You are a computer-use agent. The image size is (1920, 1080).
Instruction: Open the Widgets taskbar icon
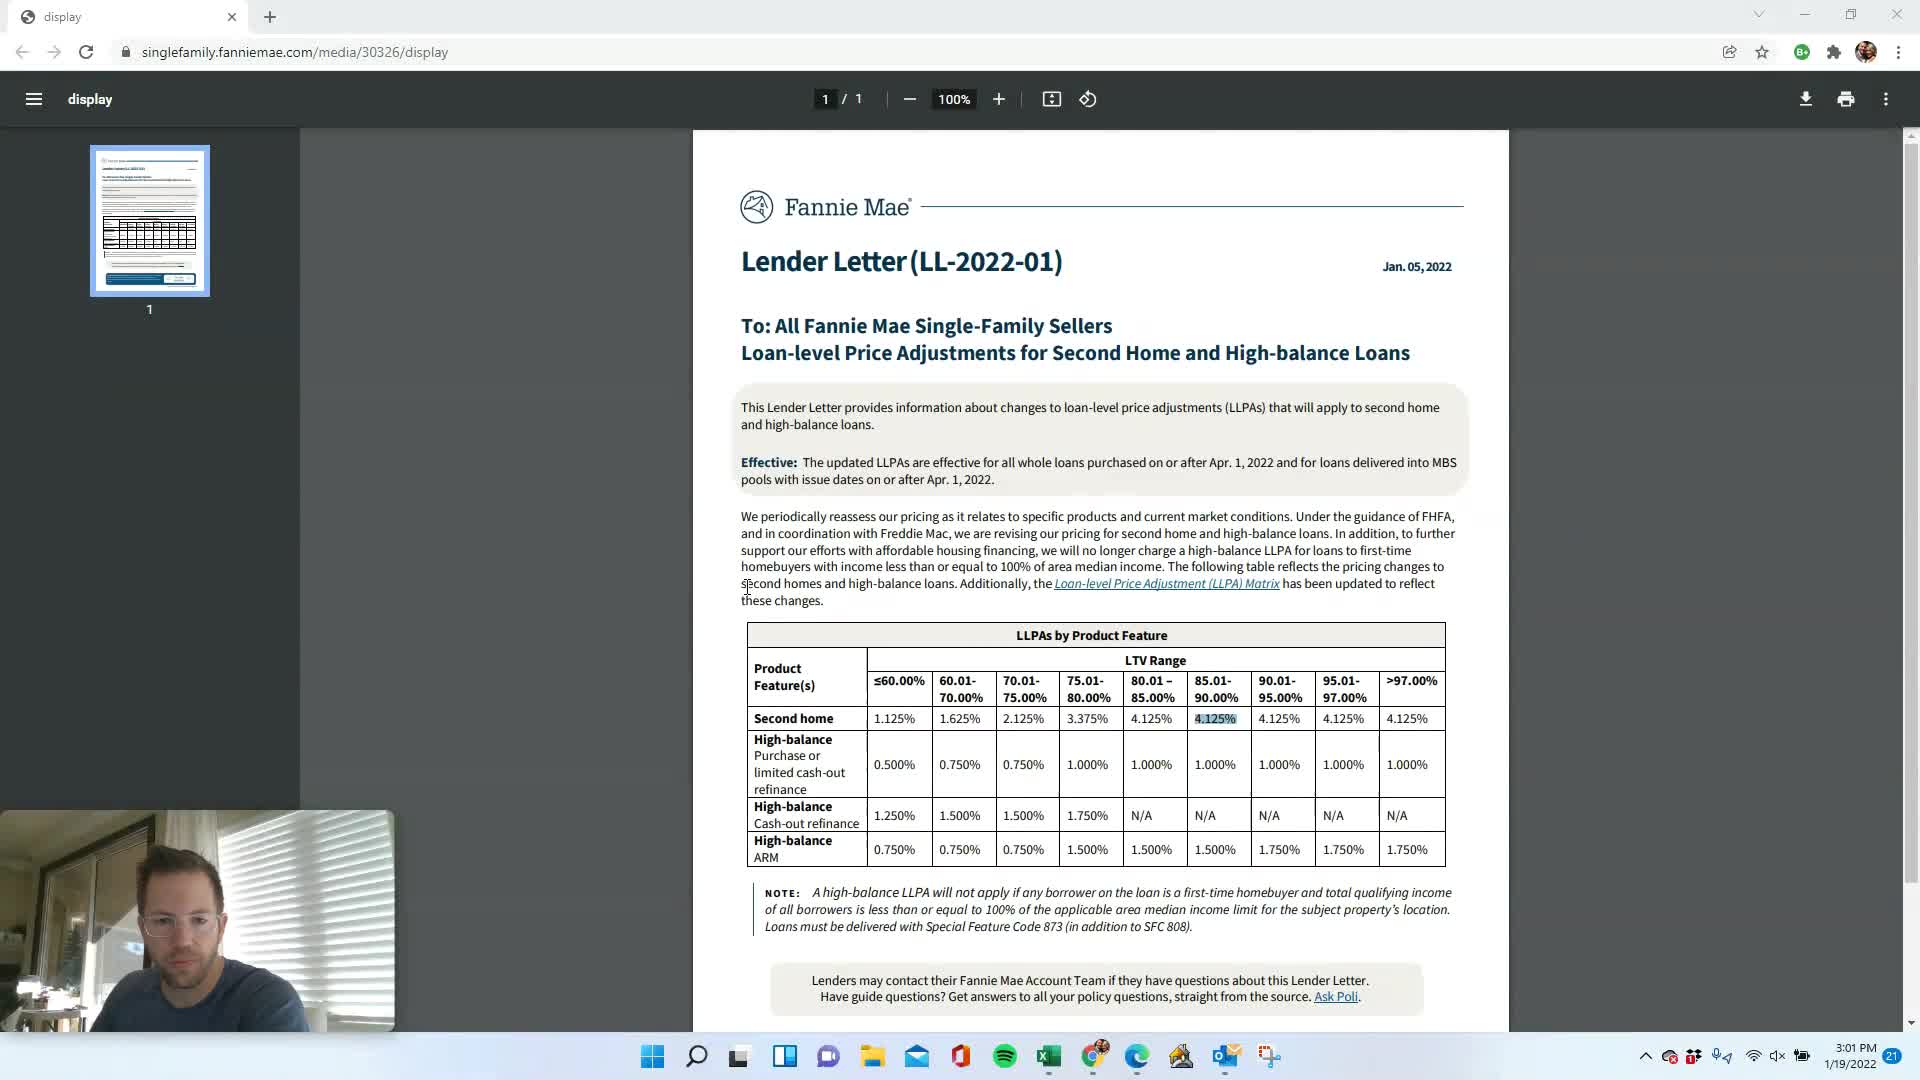pos(785,1056)
